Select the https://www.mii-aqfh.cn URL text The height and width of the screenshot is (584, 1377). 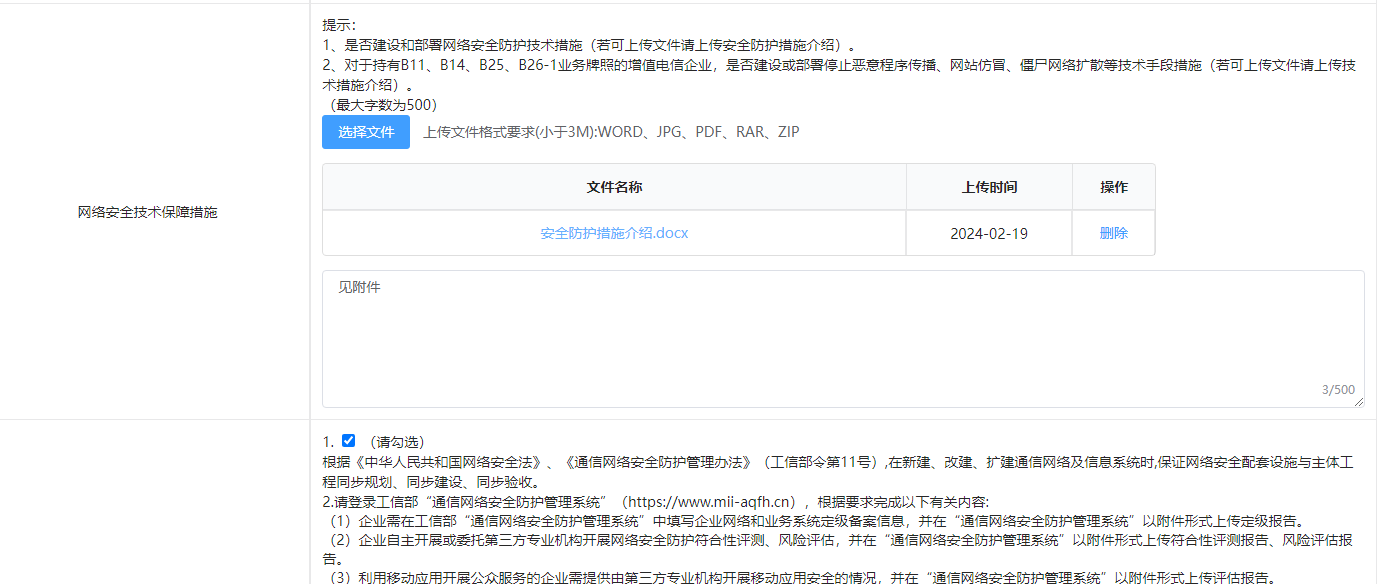tap(710, 501)
